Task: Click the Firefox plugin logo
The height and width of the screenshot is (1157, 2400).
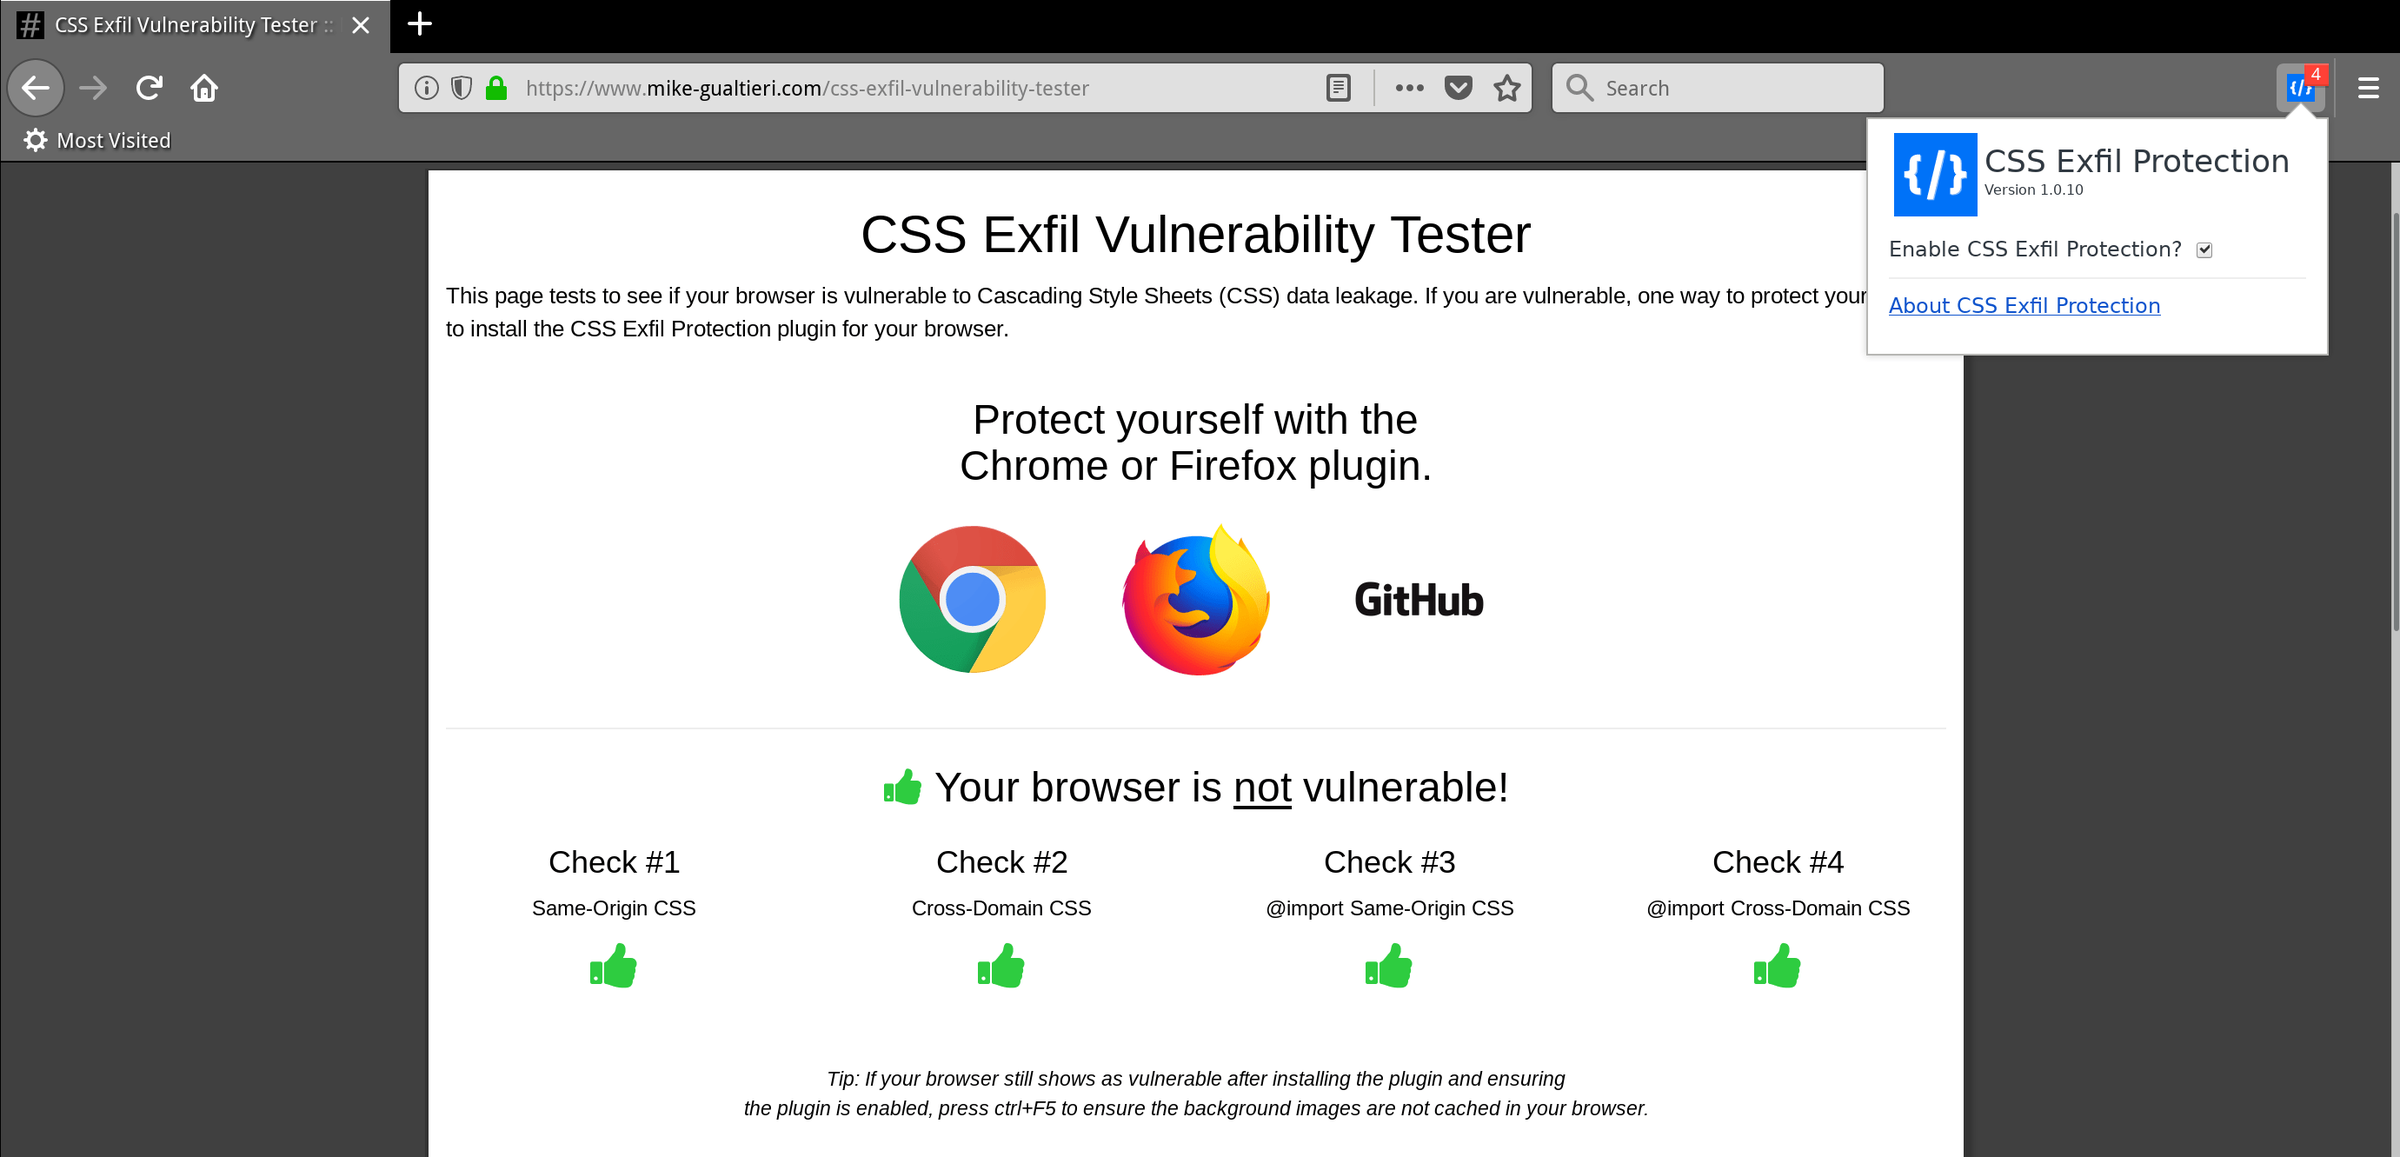Action: tap(1196, 600)
